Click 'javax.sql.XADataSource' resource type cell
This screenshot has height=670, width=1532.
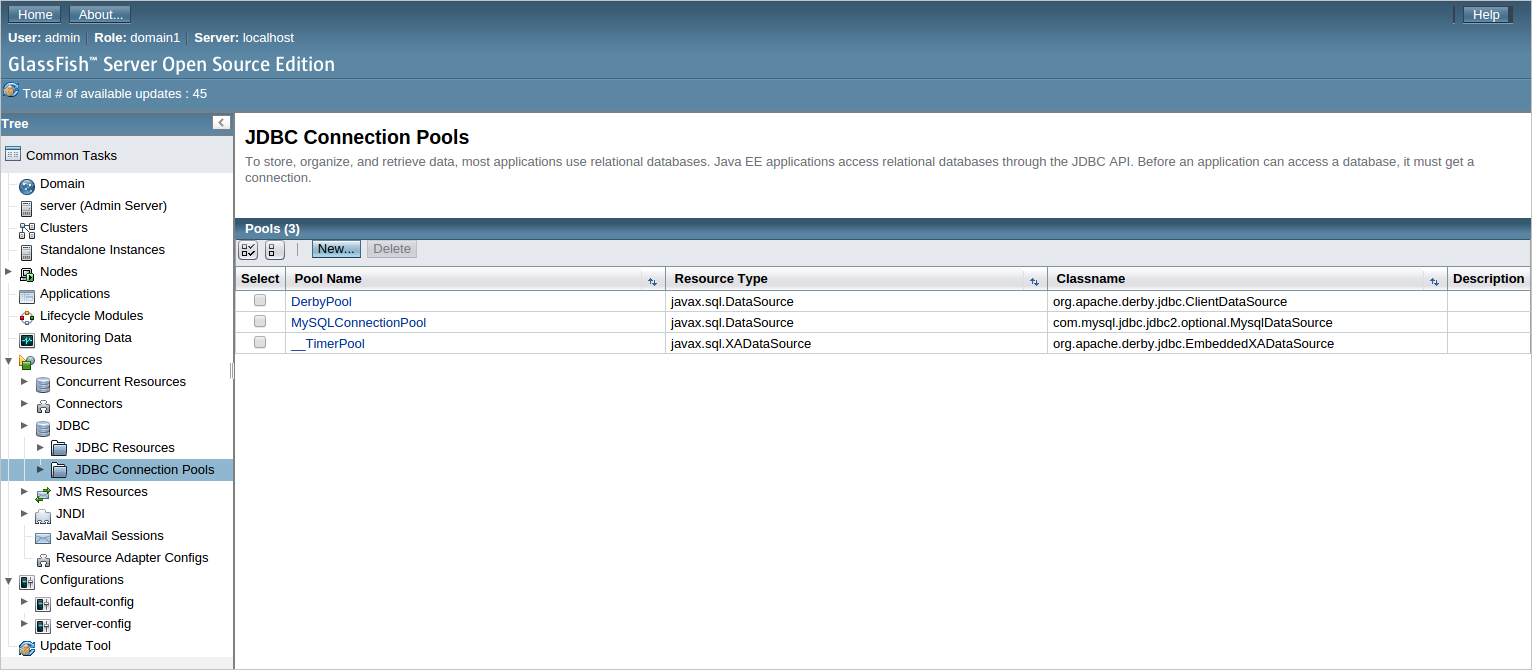tap(741, 343)
